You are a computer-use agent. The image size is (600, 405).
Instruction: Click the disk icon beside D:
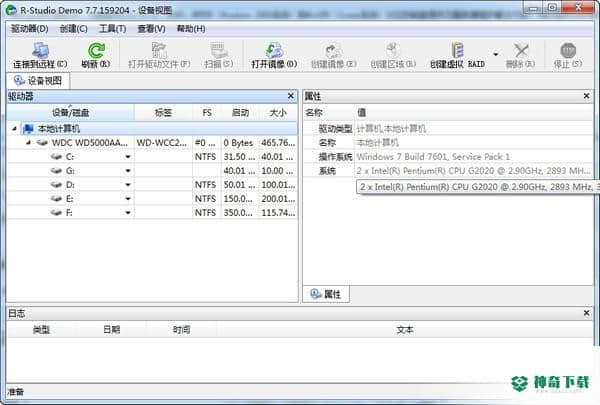tap(56, 185)
